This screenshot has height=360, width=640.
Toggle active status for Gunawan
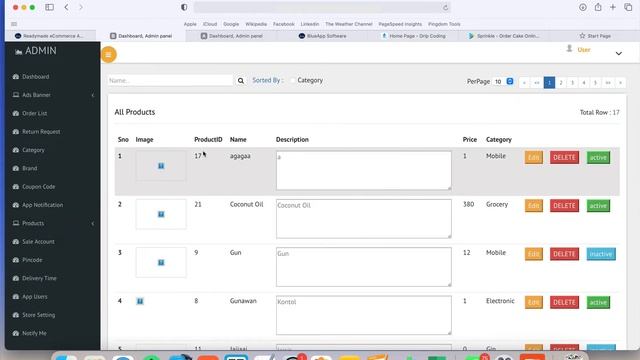point(598,302)
